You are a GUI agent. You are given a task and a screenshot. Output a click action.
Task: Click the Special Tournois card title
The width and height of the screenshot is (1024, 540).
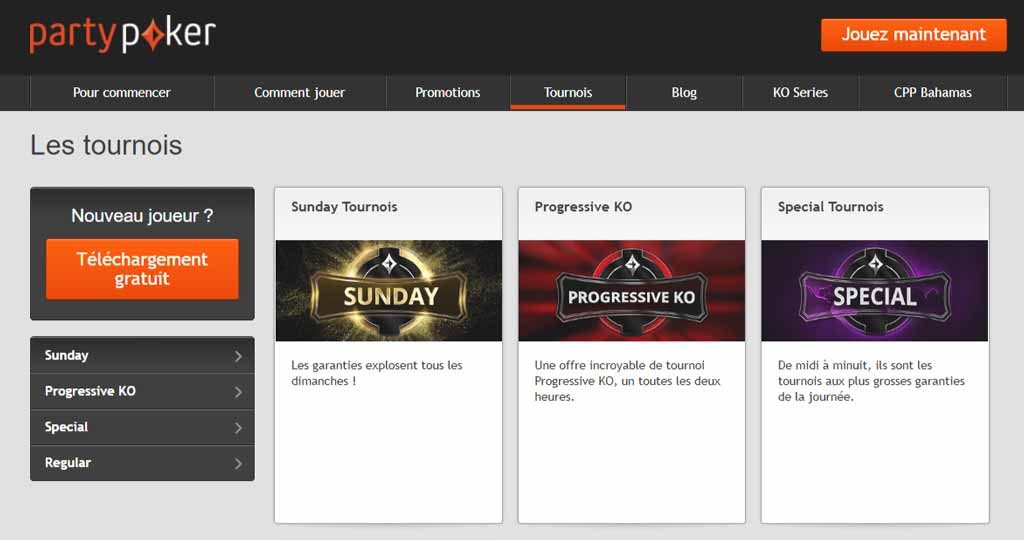point(831,207)
